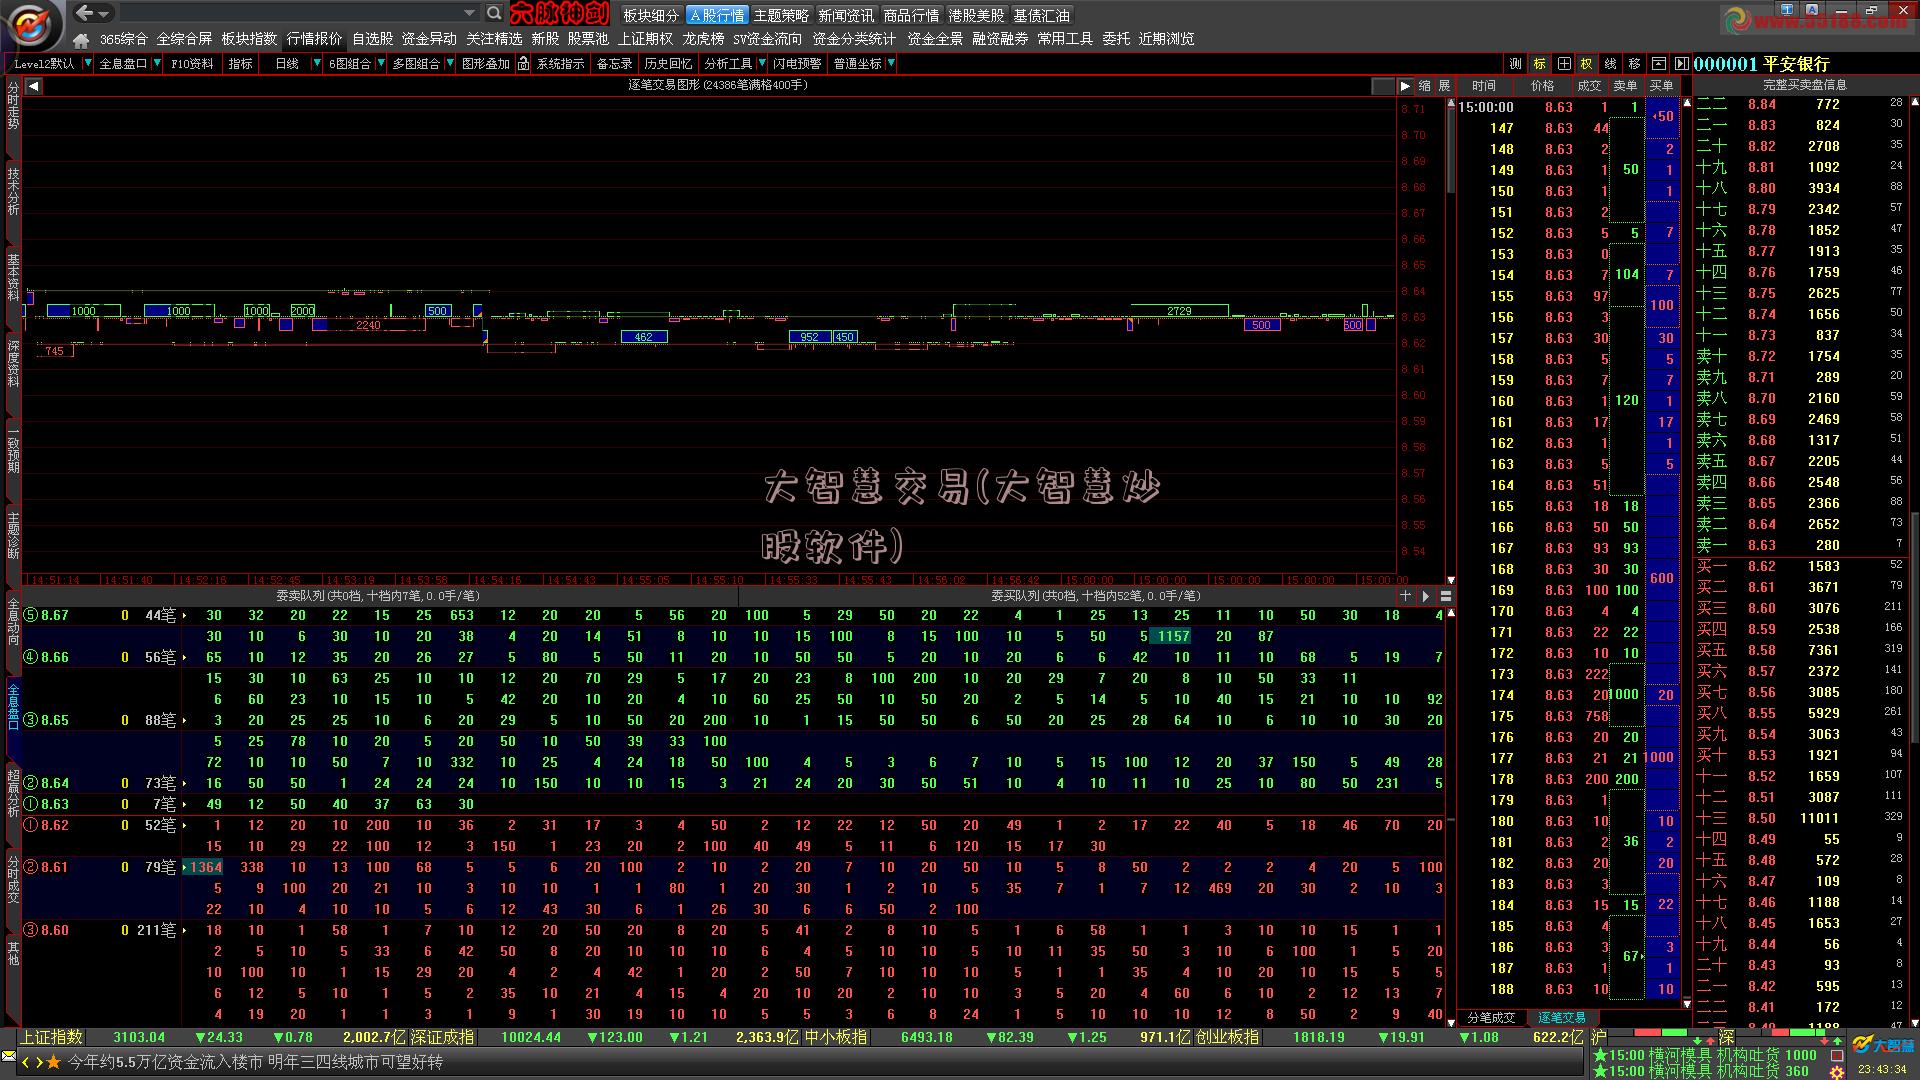Click the star icon in news ticker
This screenshot has width=1920, height=1080.
[53, 1062]
